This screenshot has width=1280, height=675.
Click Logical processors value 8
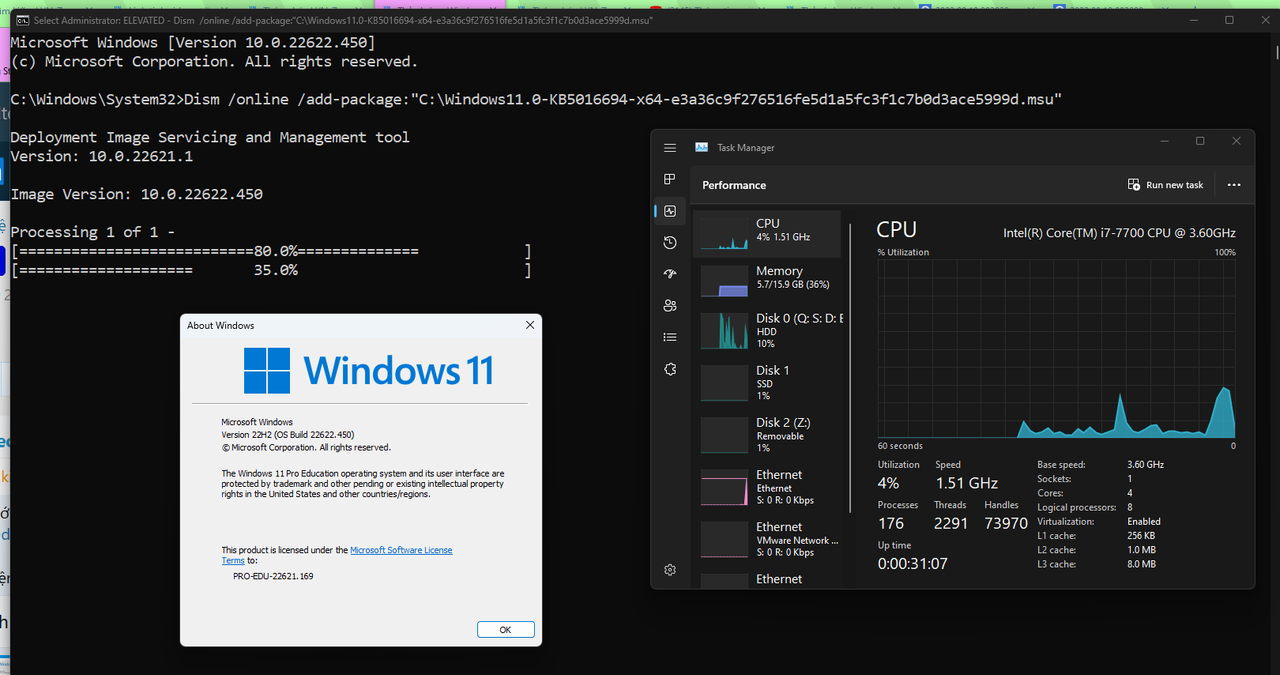[x=1130, y=507]
